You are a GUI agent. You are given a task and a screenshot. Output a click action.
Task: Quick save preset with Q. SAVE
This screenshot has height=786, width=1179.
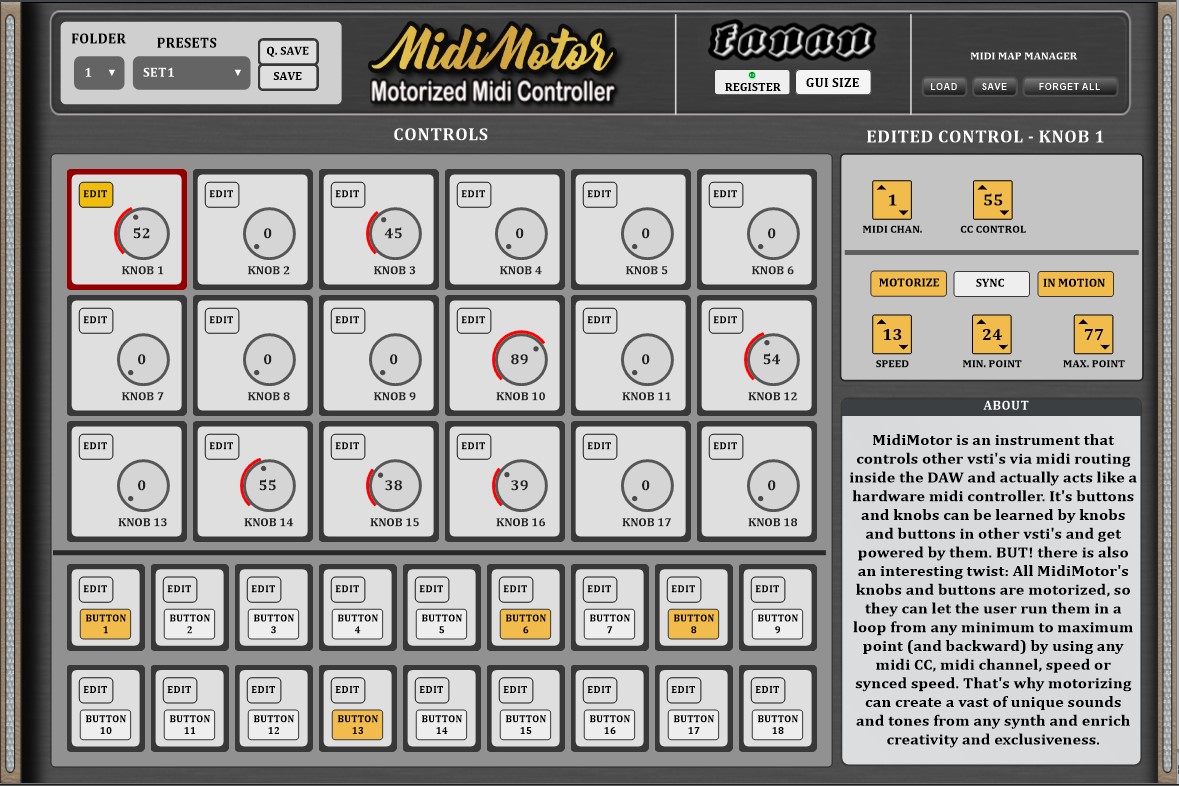point(288,50)
